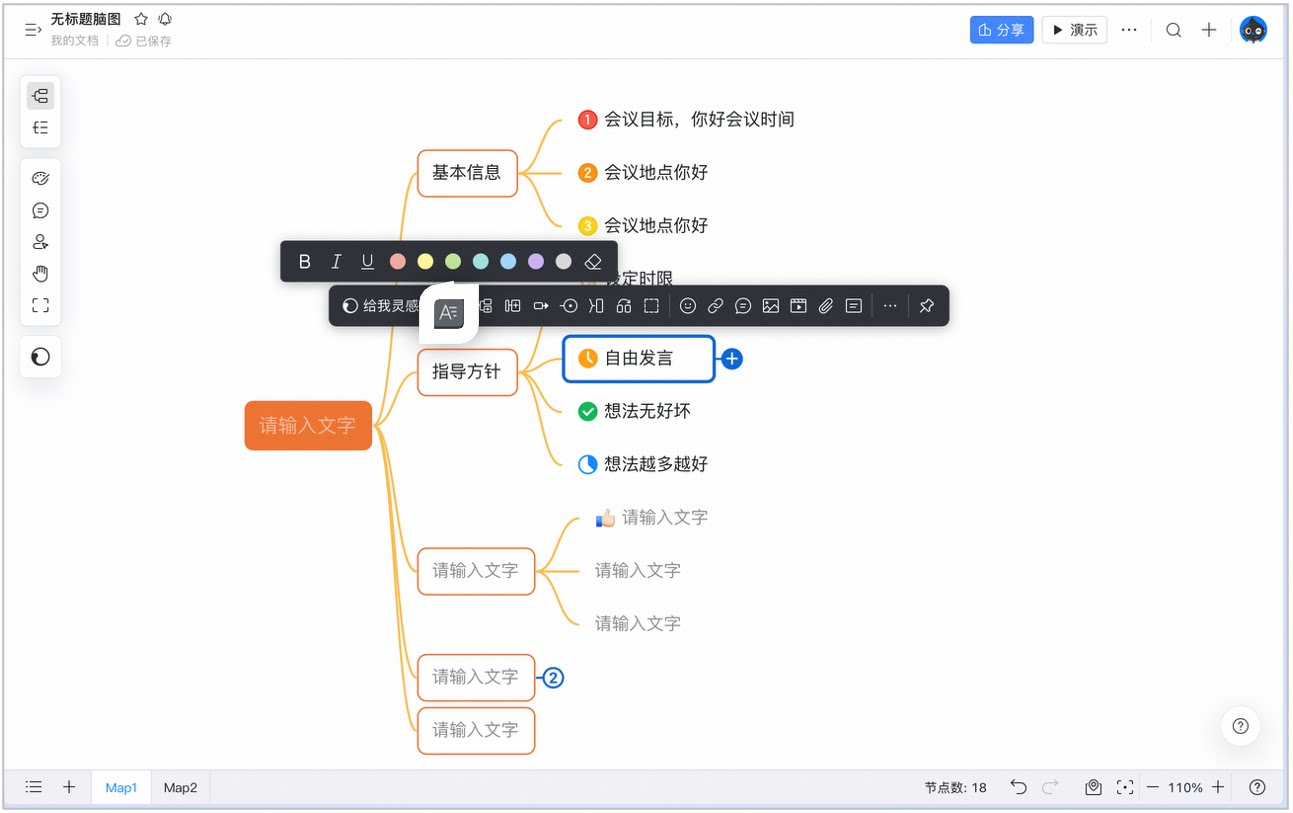1293x813 pixels.
Task: Switch to outline view icon
Action: 41,127
